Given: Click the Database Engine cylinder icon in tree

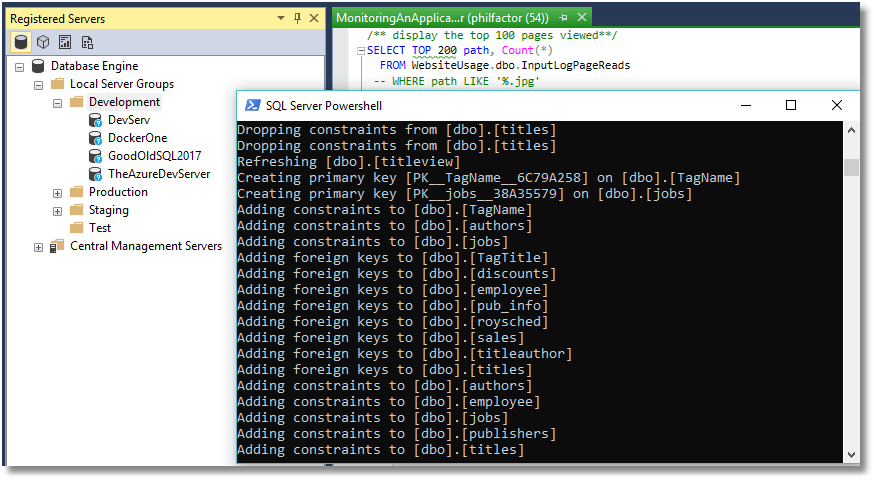Looking at the screenshot, I should 38,66.
